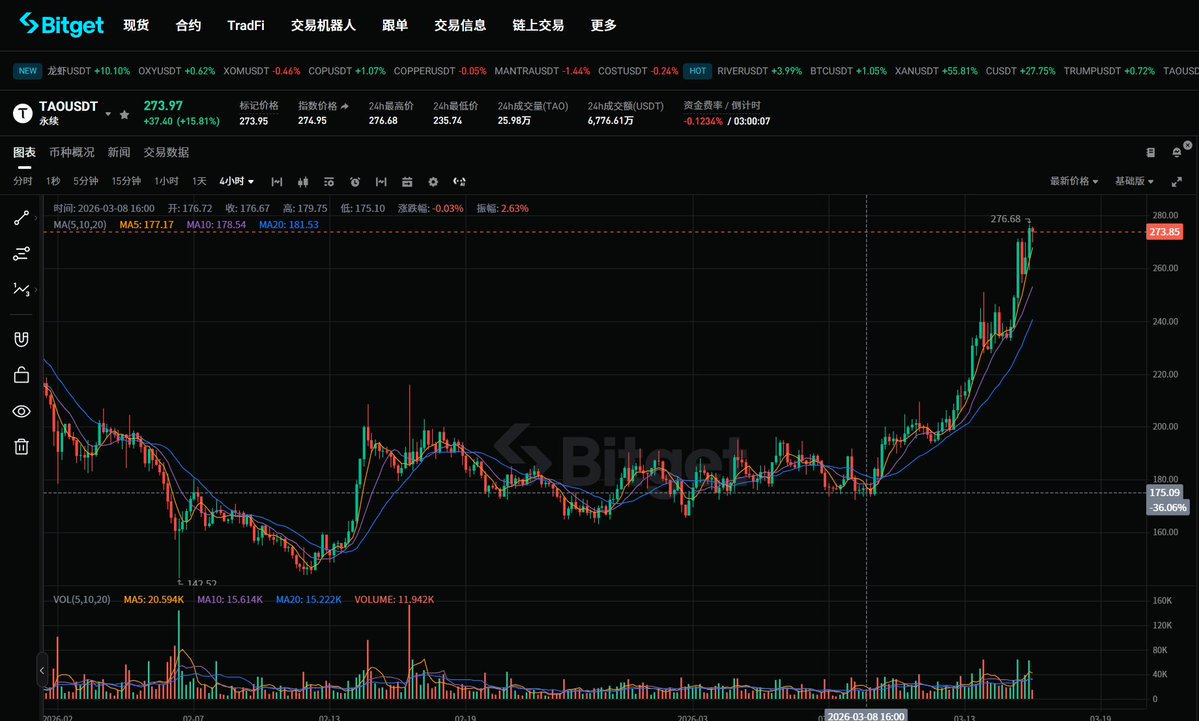Click the second range measure icon in toolbar

[x=381, y=182]
